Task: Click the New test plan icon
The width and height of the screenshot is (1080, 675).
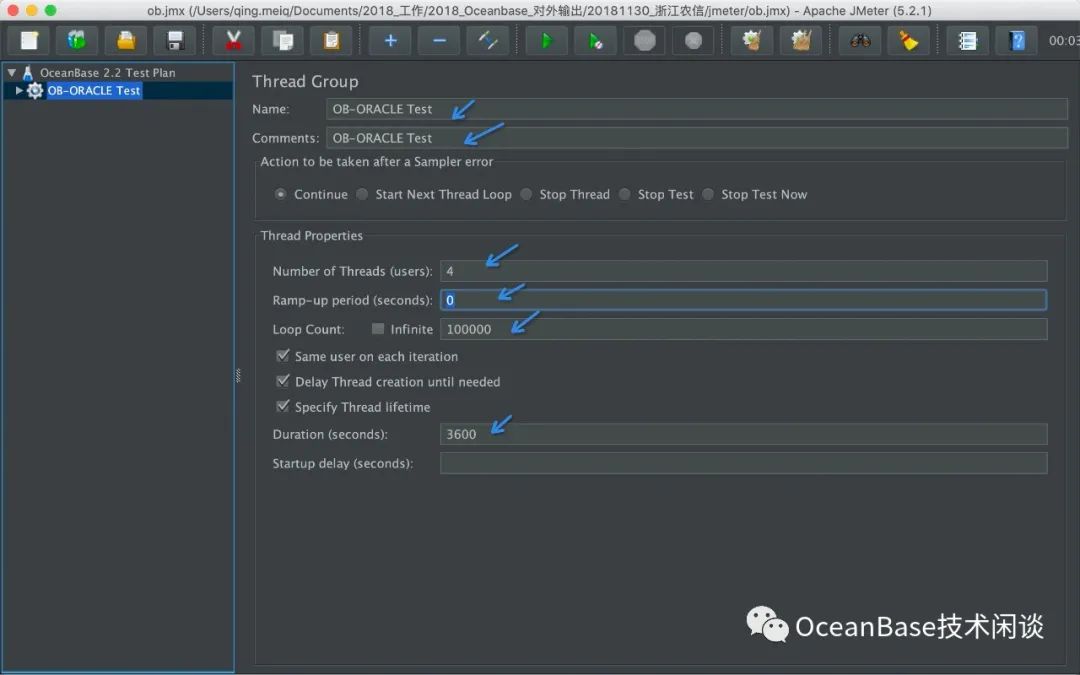Action: (29, 41)
